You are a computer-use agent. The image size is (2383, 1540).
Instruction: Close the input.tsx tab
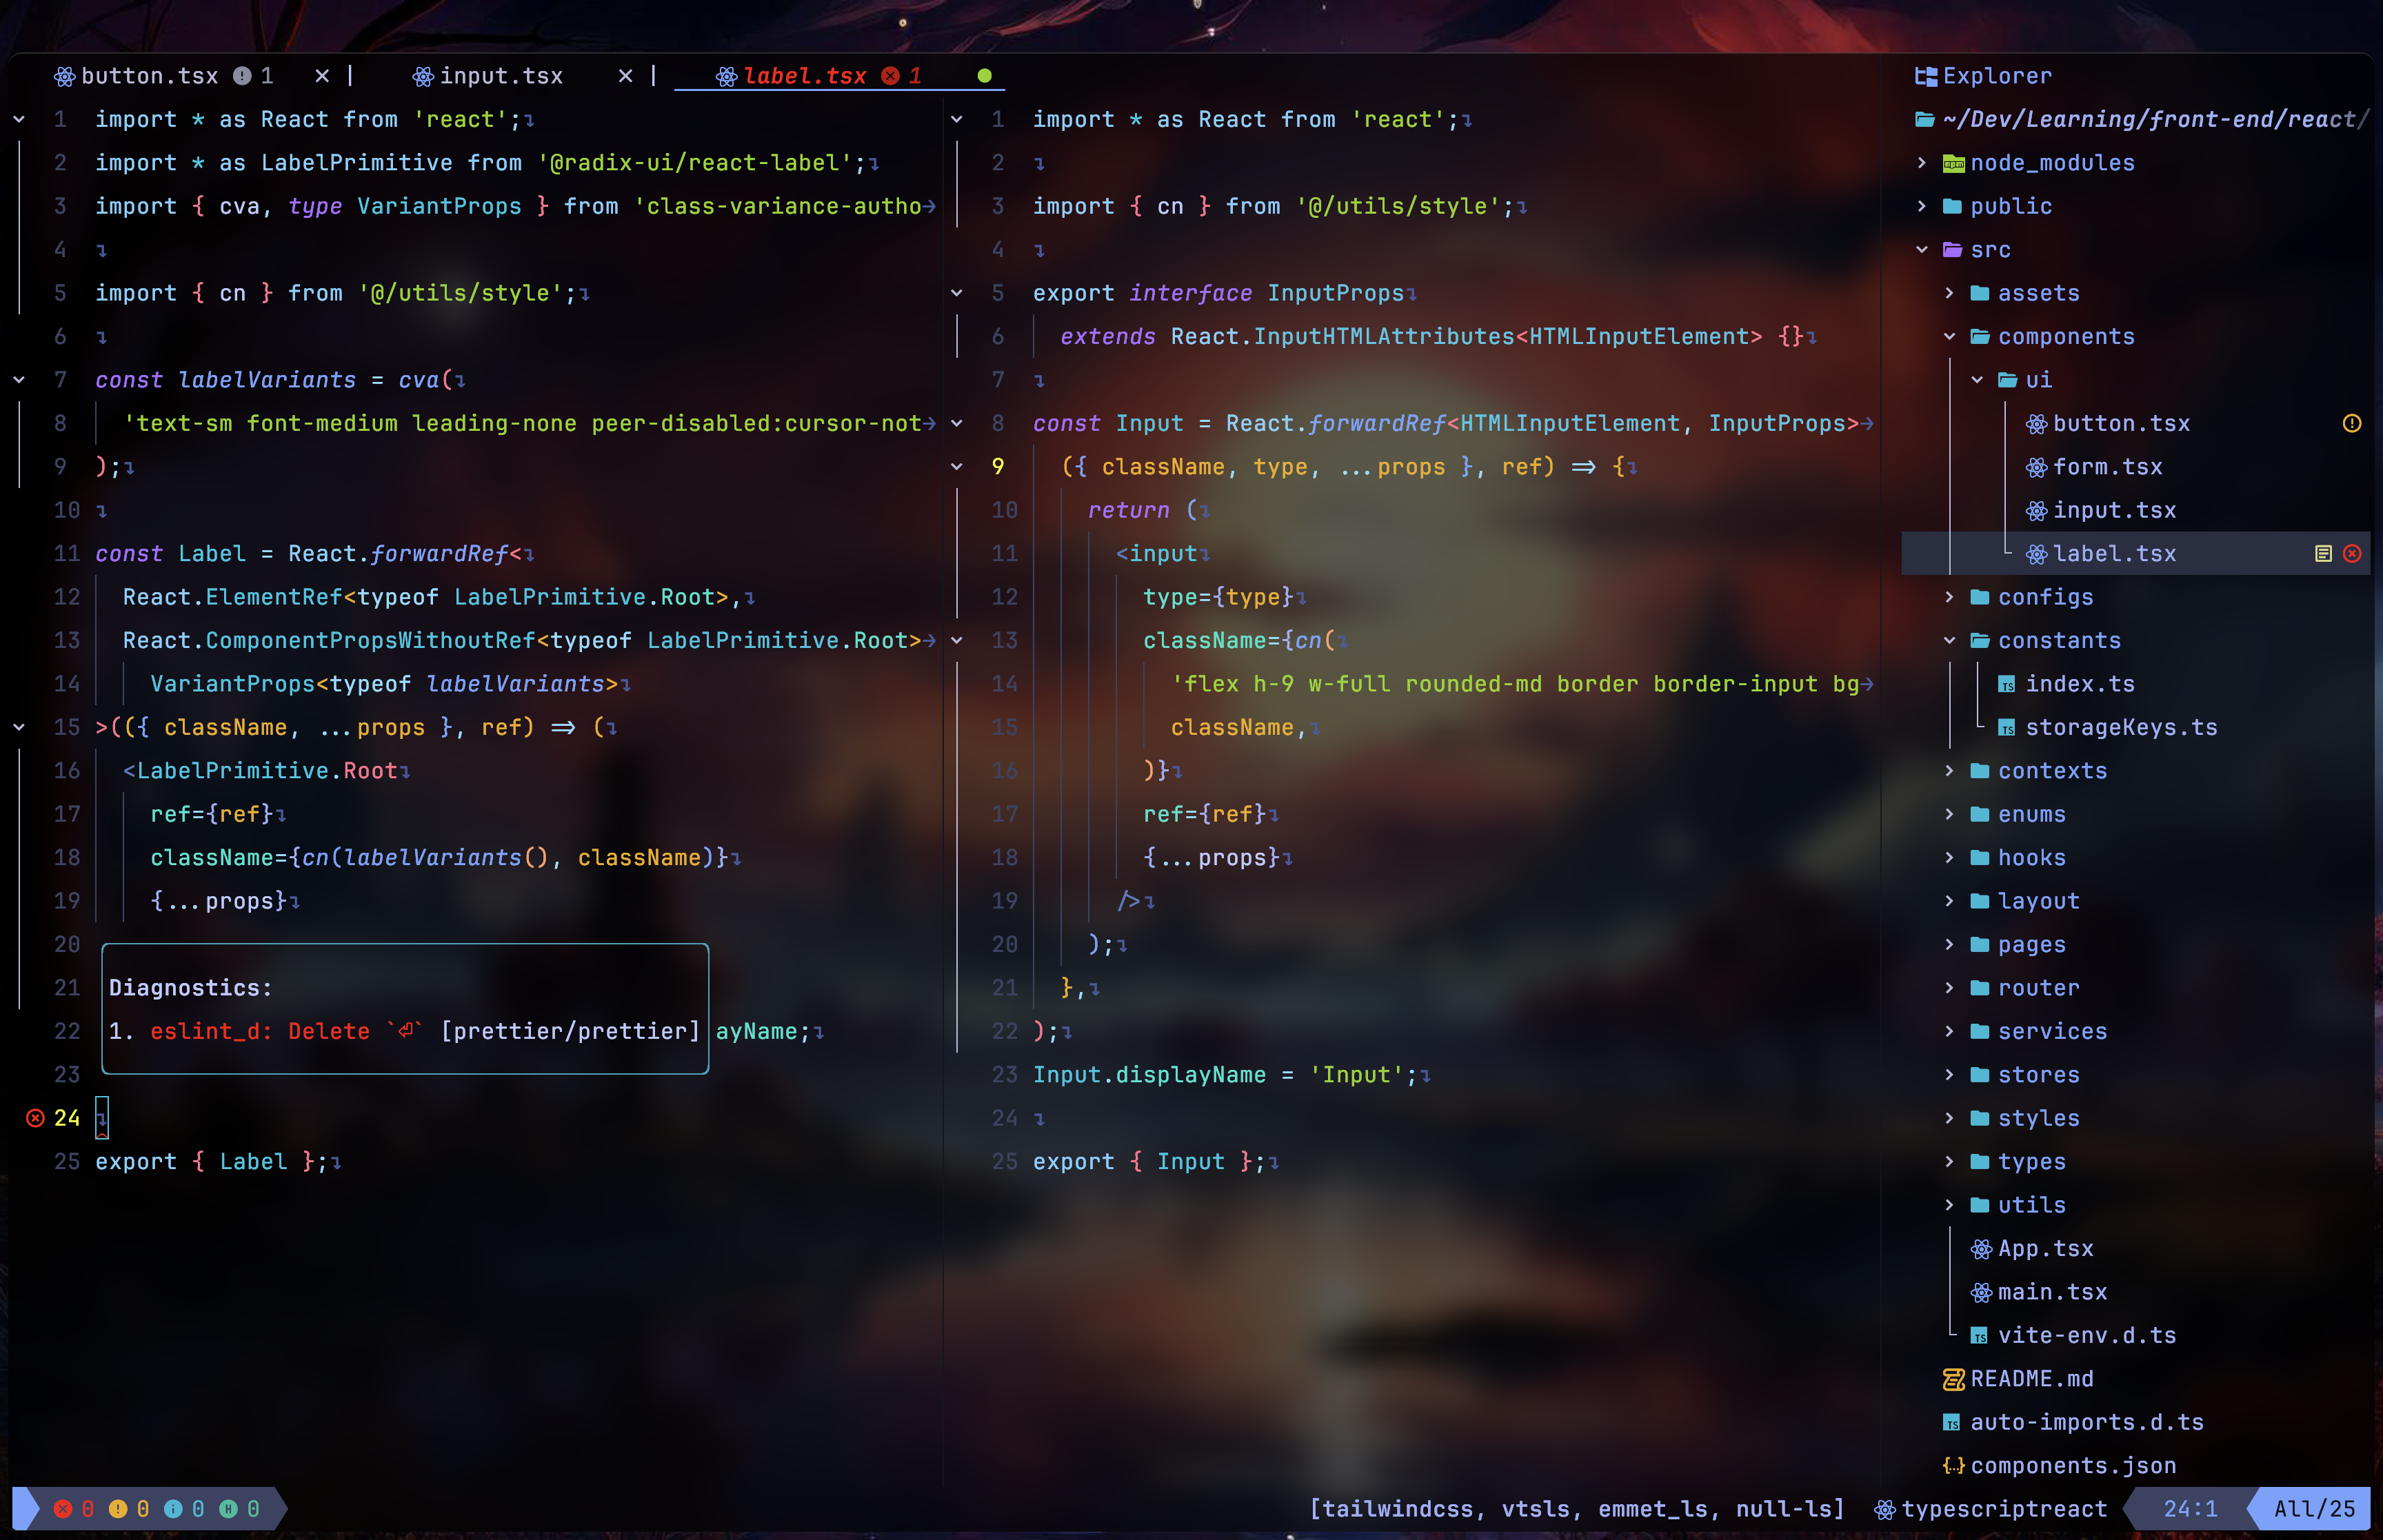(625, 77)
